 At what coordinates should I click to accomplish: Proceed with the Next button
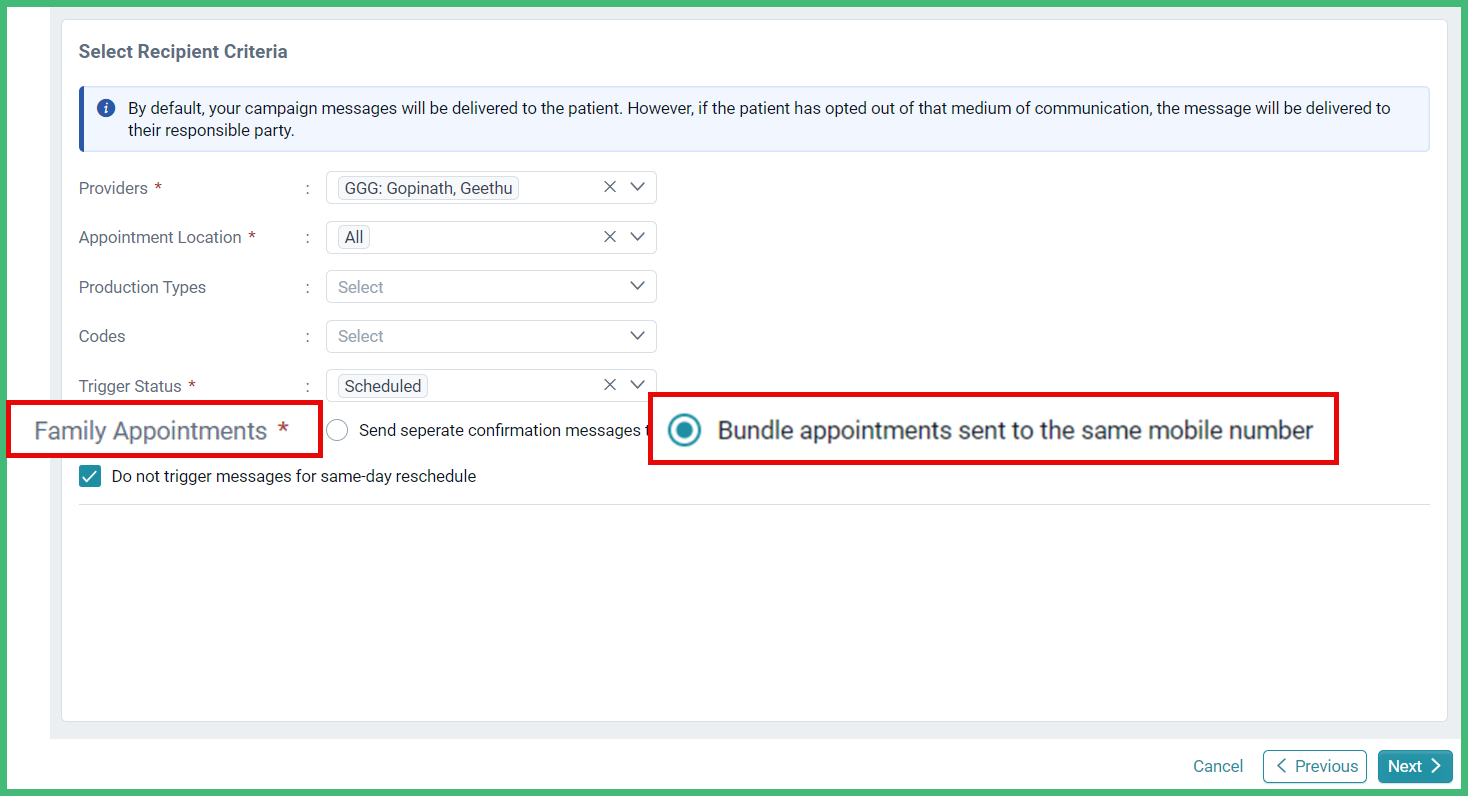point(1415,766)
